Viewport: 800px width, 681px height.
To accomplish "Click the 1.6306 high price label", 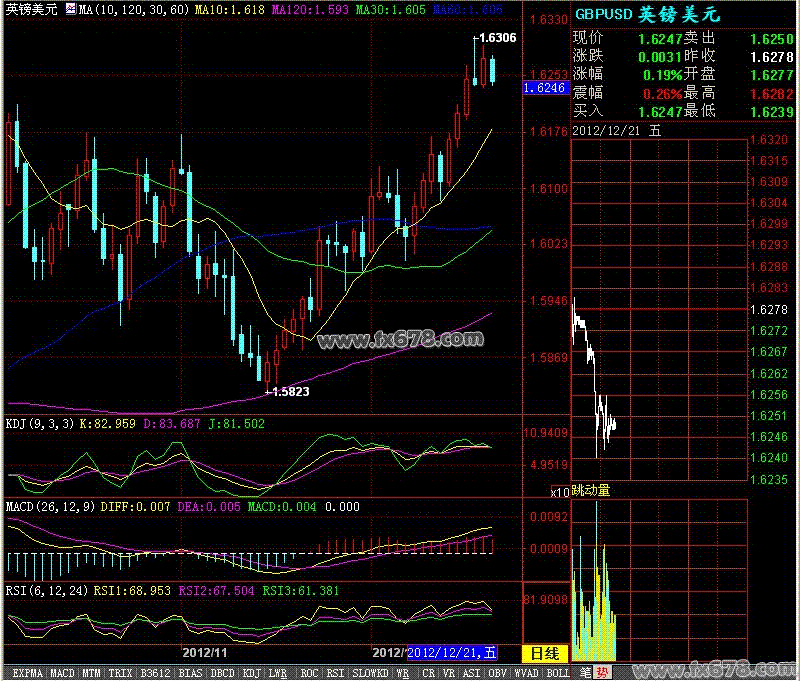I will pyautogui.click(x=498, y=38).
